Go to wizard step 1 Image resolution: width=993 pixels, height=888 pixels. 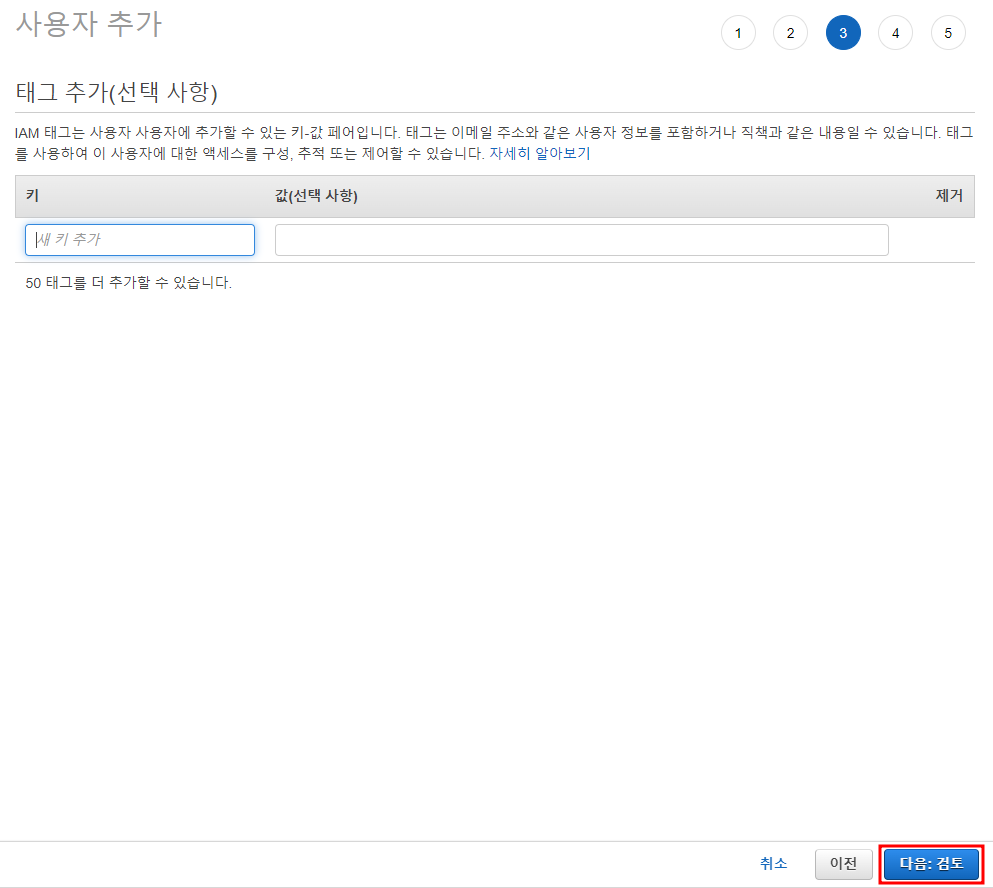[x=738, y=33]
